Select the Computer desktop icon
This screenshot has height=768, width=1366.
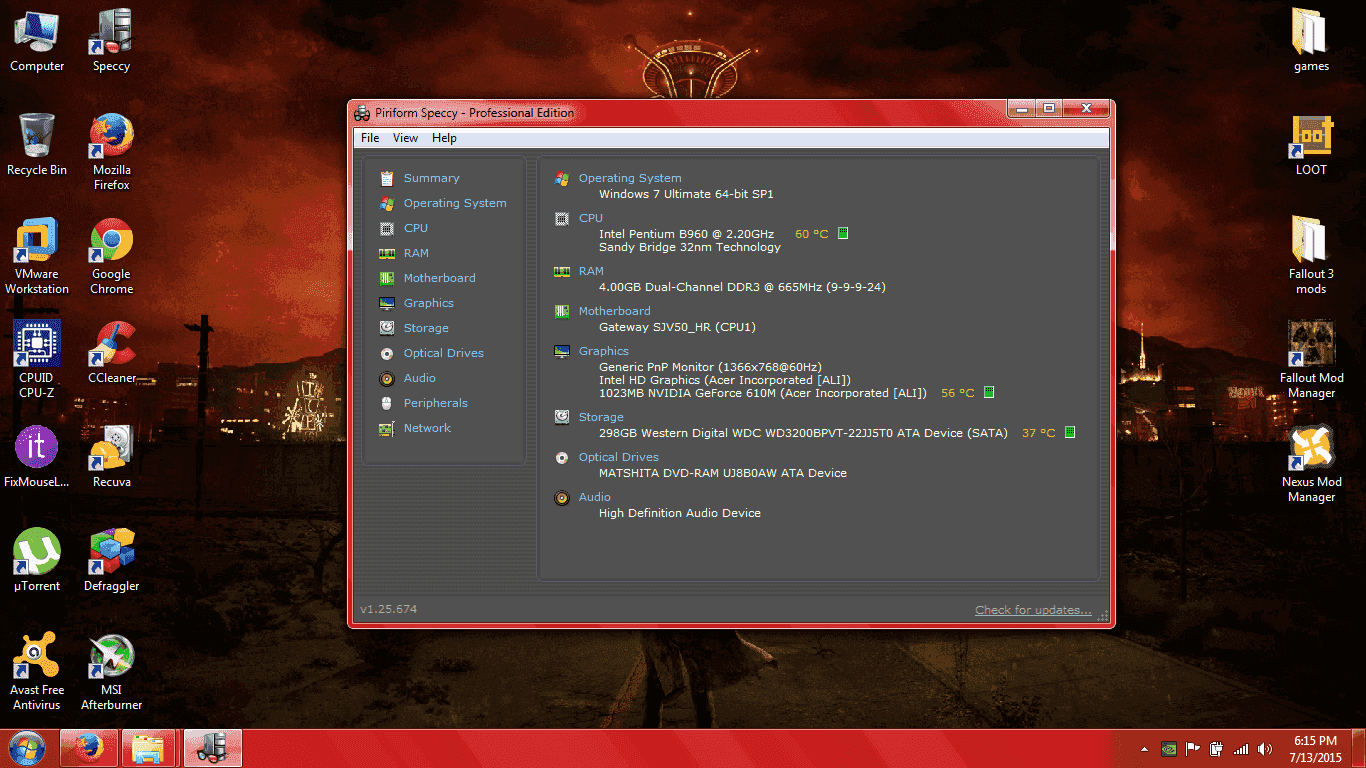click(37, 41)
